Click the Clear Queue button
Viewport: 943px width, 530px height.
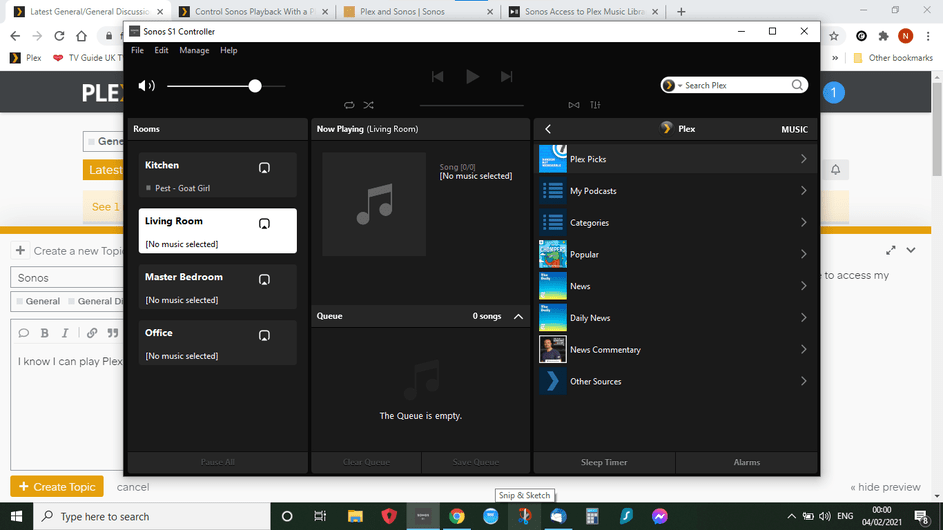pyautogui.click(x=366, y=462)
